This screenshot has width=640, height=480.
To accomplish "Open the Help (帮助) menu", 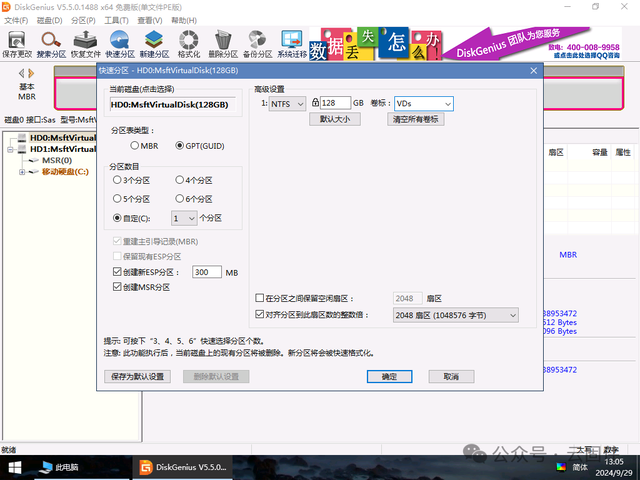I will (x=184, y=20).
